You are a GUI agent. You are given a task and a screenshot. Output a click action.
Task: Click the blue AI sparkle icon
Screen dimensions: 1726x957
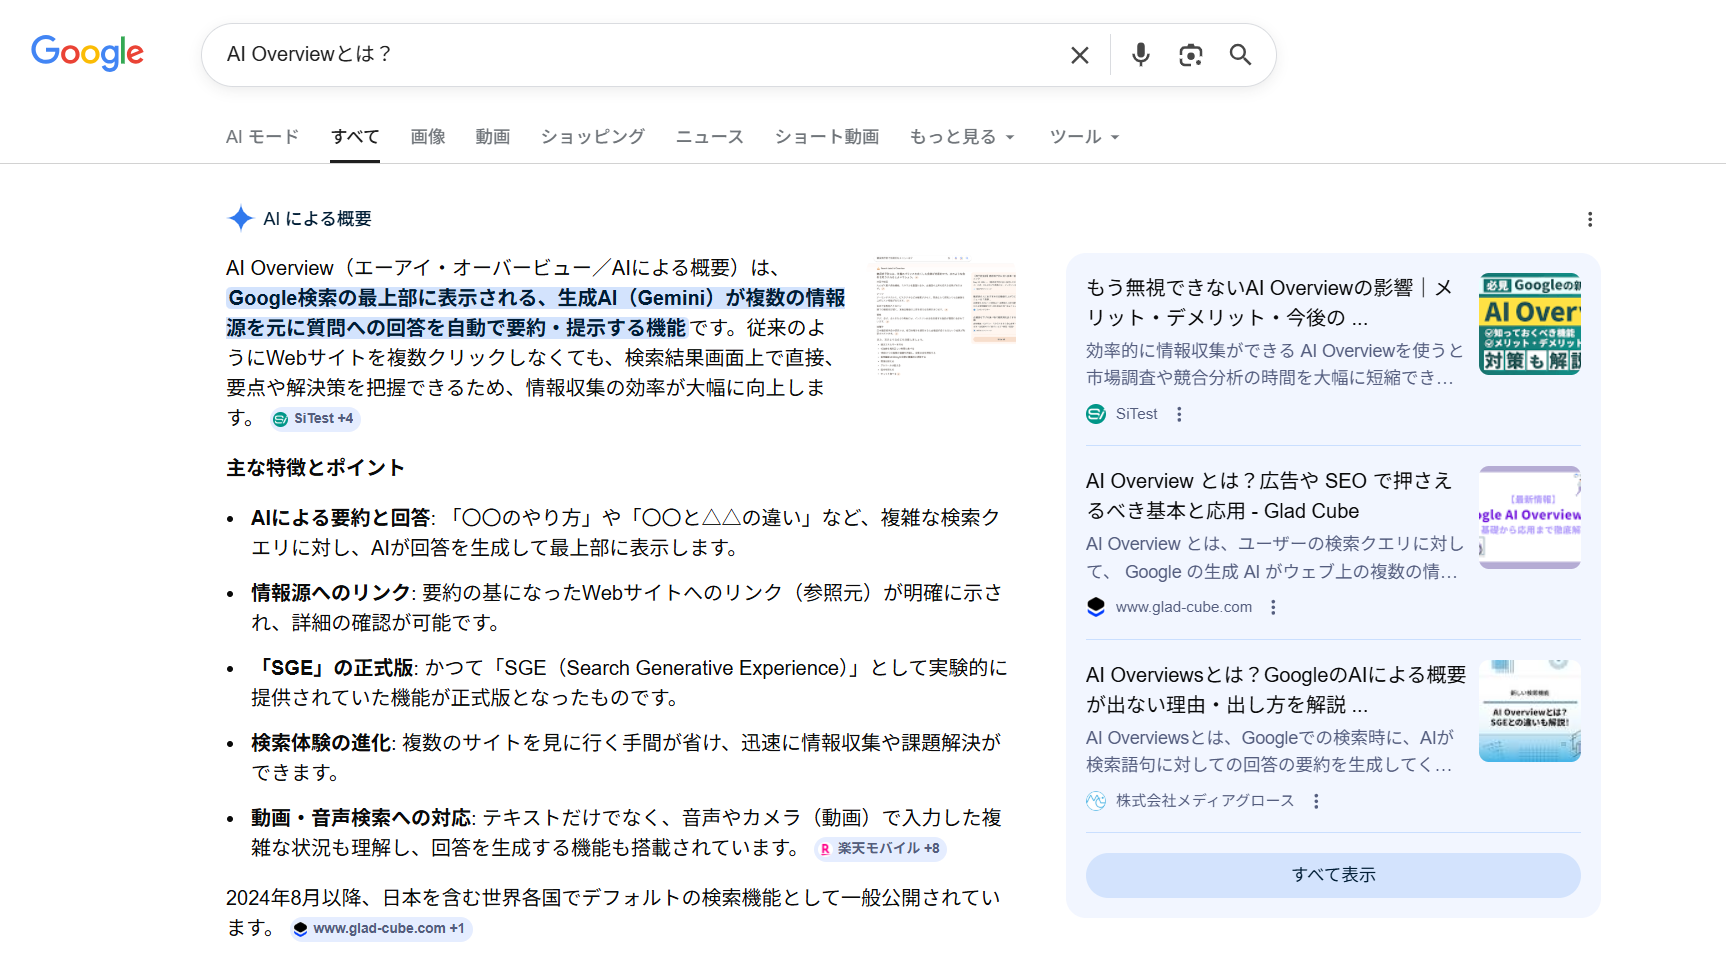point(240,218)
